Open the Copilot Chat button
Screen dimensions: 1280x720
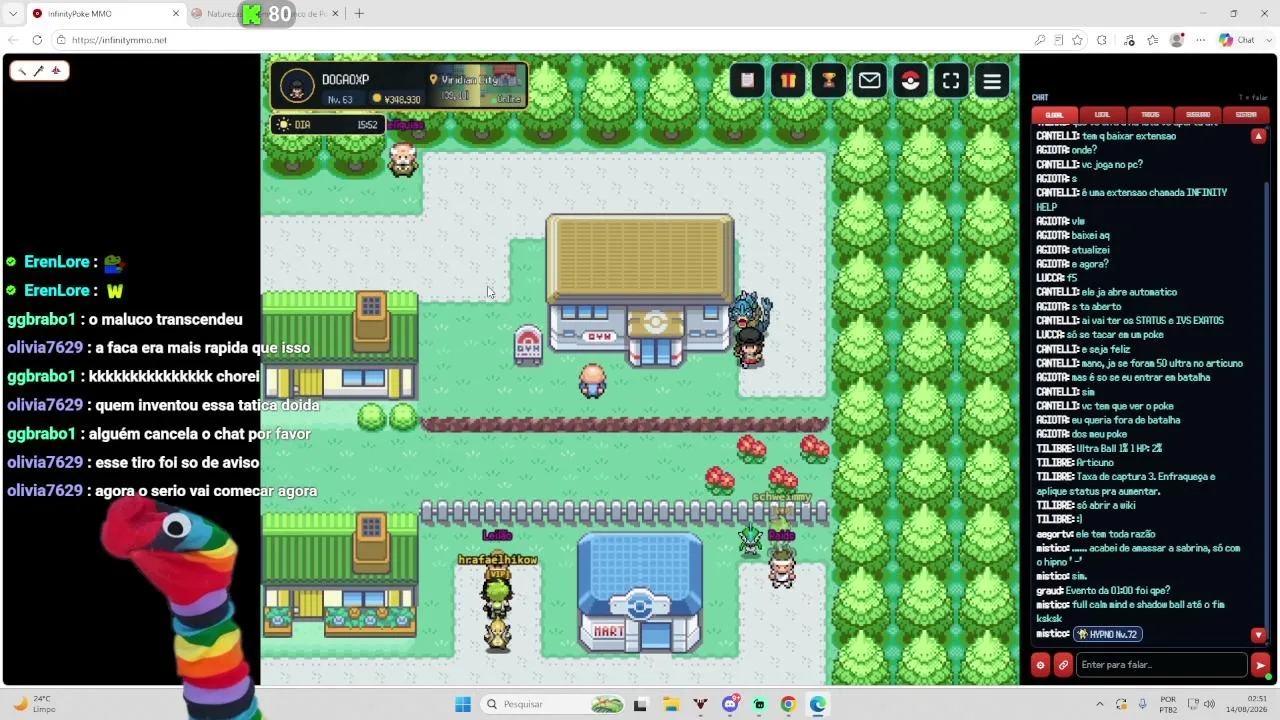point(1237,40)
